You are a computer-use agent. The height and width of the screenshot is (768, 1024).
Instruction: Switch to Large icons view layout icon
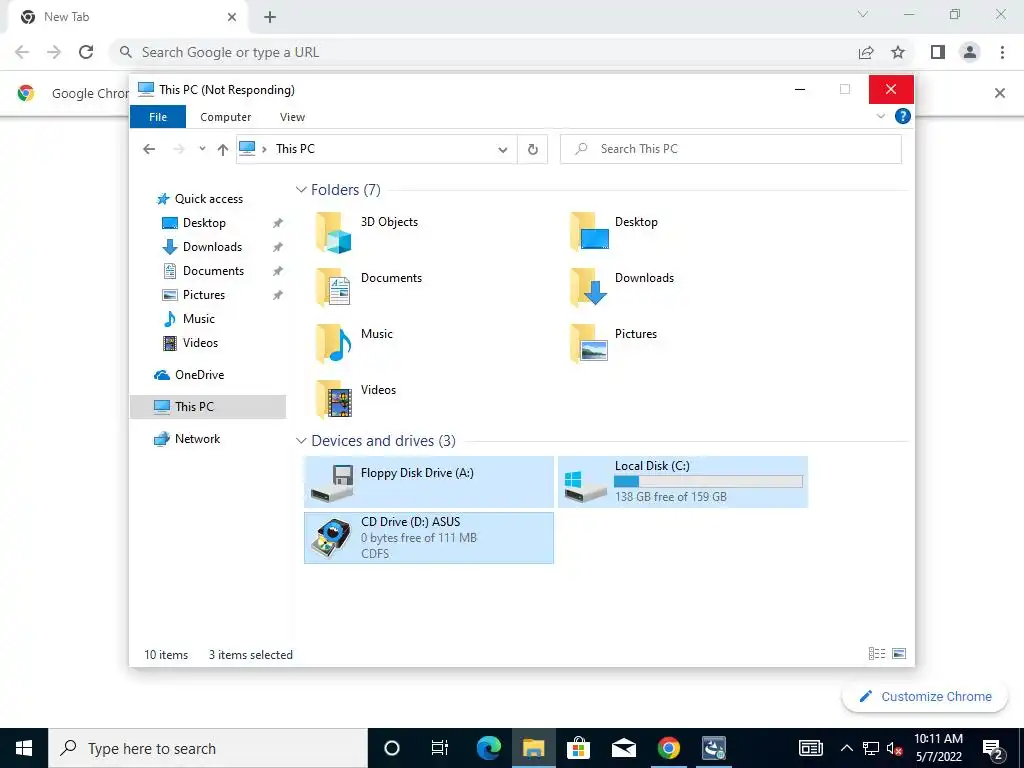click(x=899, y=654)
